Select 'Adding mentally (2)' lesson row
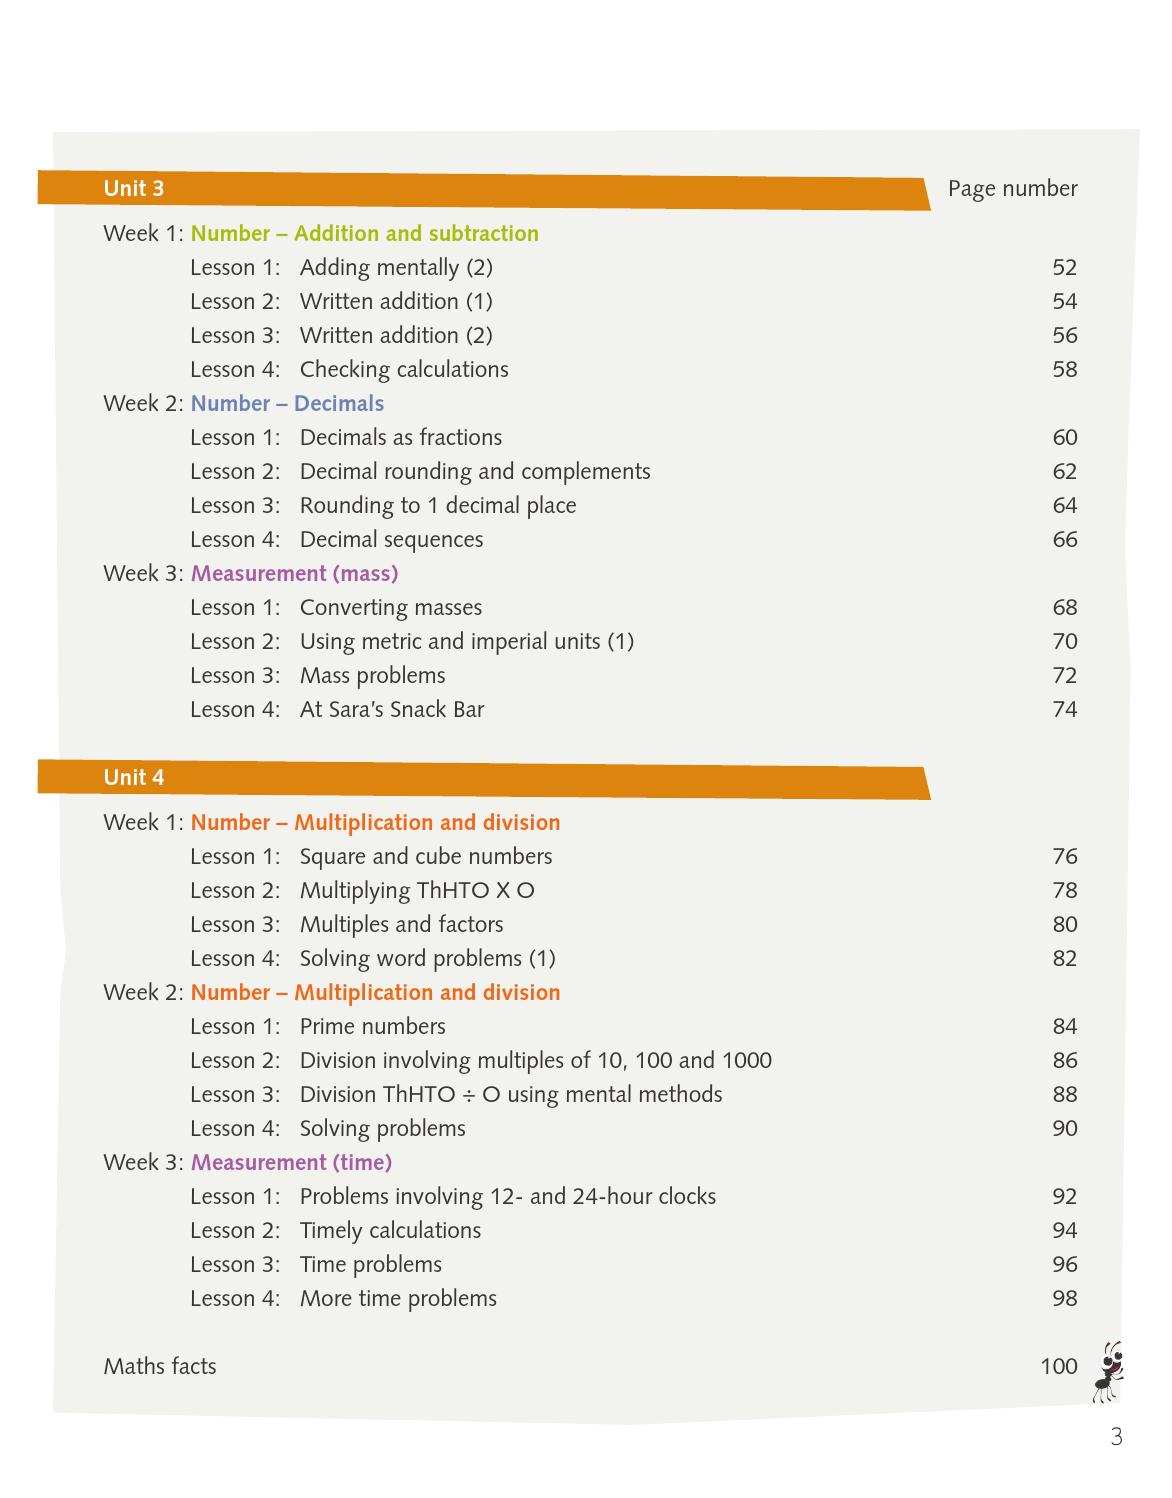The image size is (1172, 1498). coord(634,267)
